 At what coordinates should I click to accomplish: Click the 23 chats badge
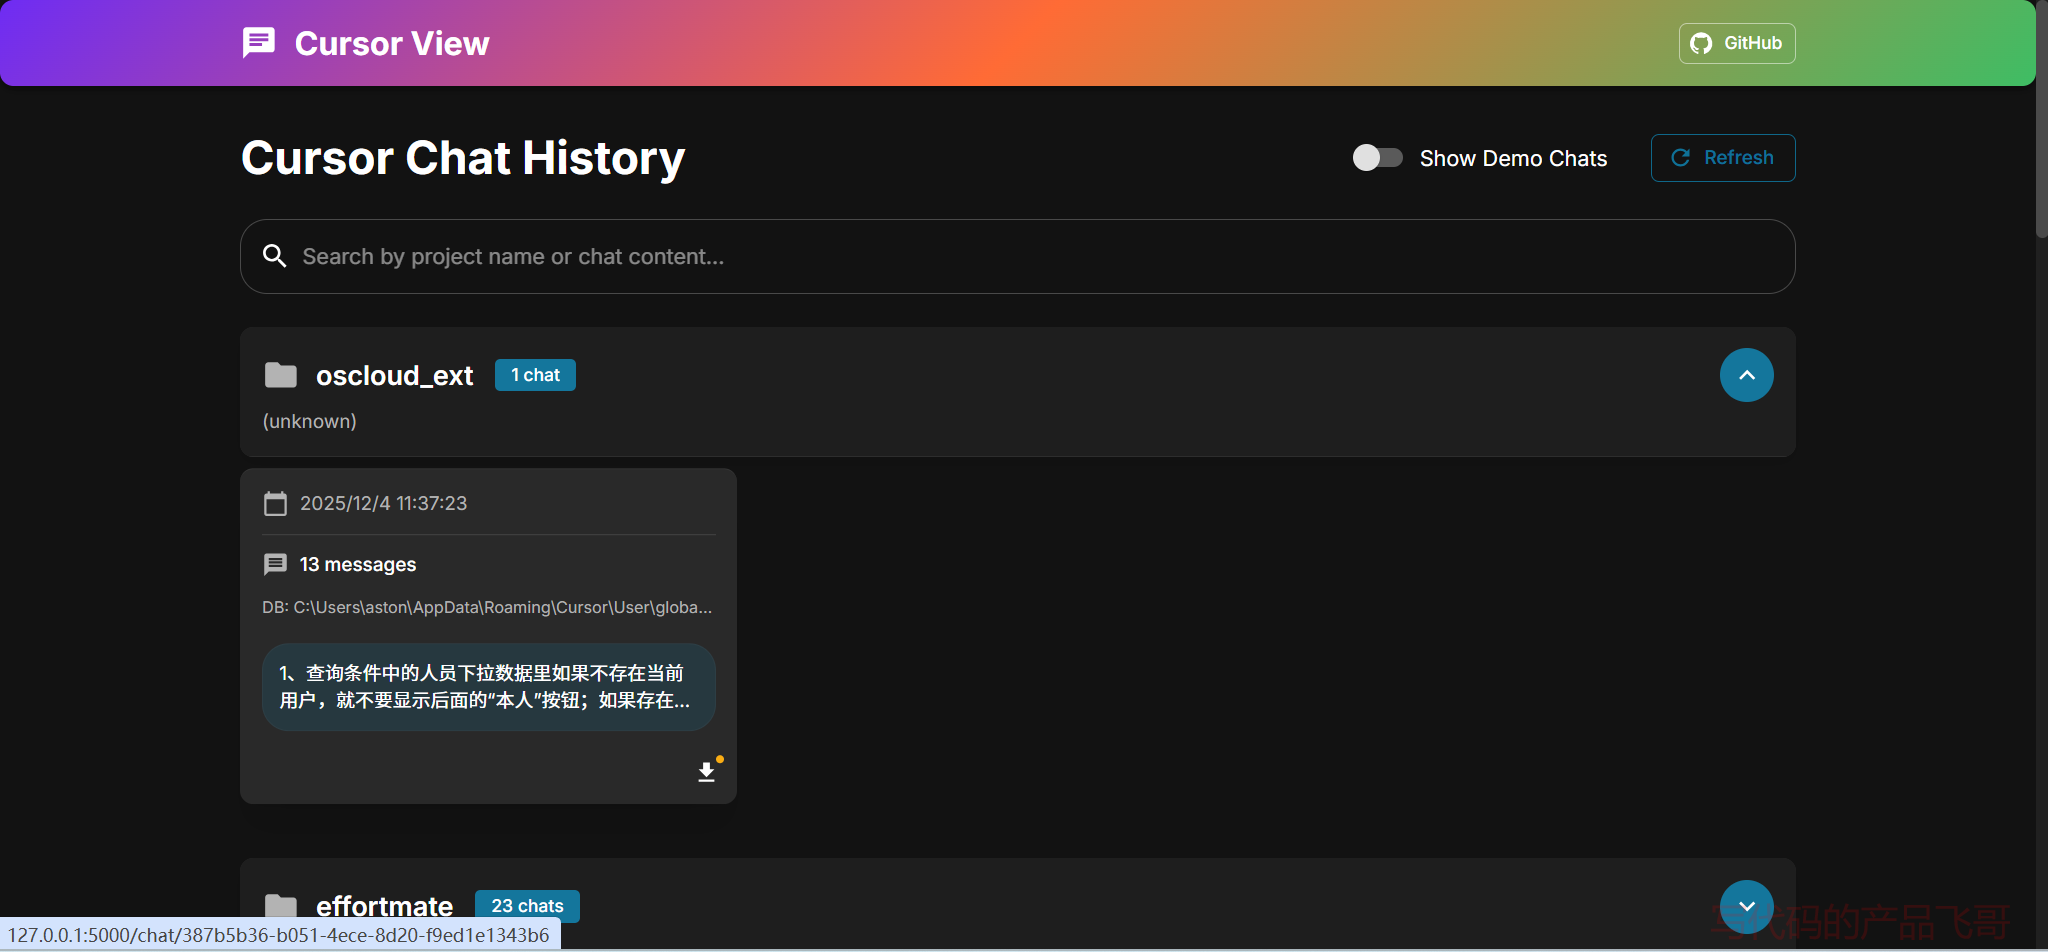coord(527,906)
